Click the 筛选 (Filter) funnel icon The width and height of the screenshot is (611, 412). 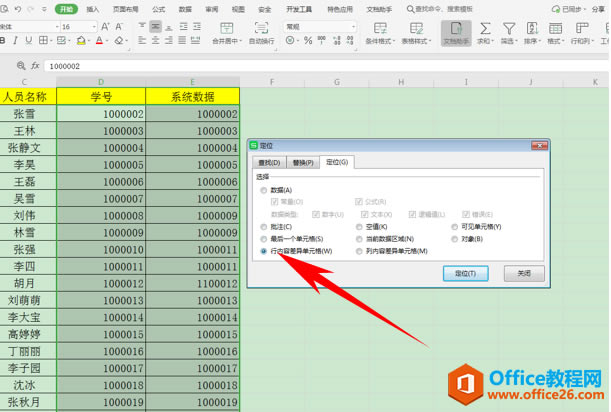click(510, 28)
